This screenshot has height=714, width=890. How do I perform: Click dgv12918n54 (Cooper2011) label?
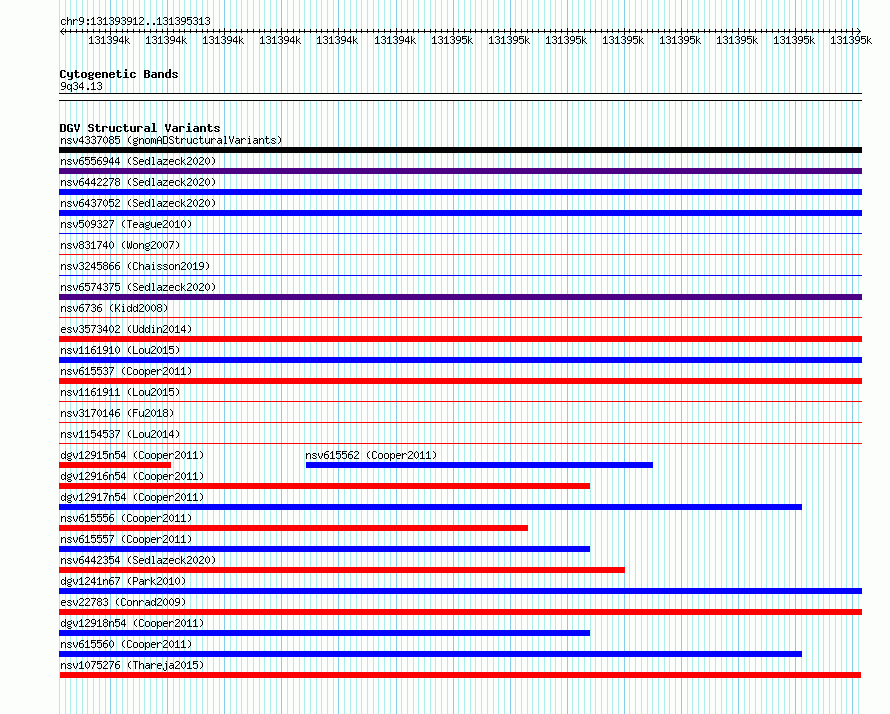click(x=132, y=623)
